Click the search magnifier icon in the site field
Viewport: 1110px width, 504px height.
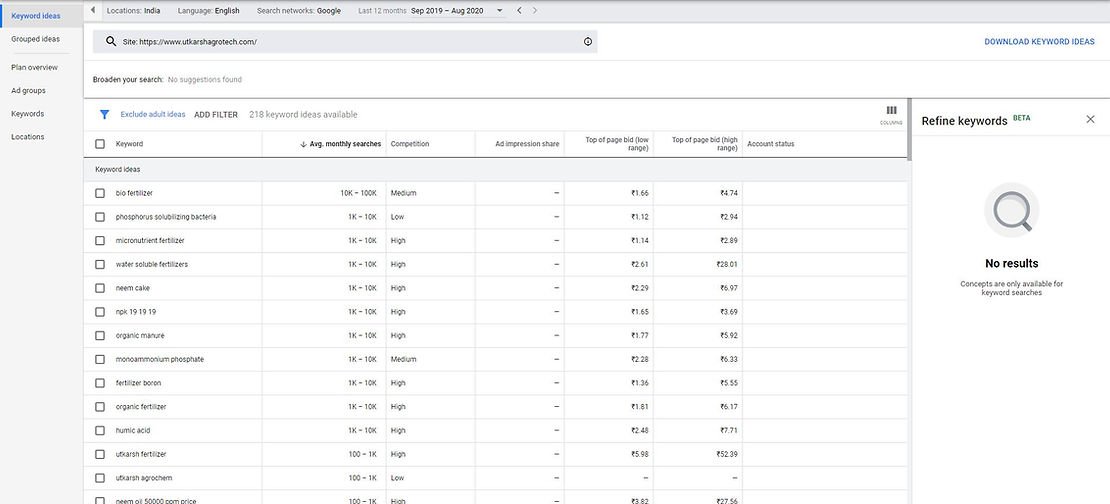[x=111, y=42]
